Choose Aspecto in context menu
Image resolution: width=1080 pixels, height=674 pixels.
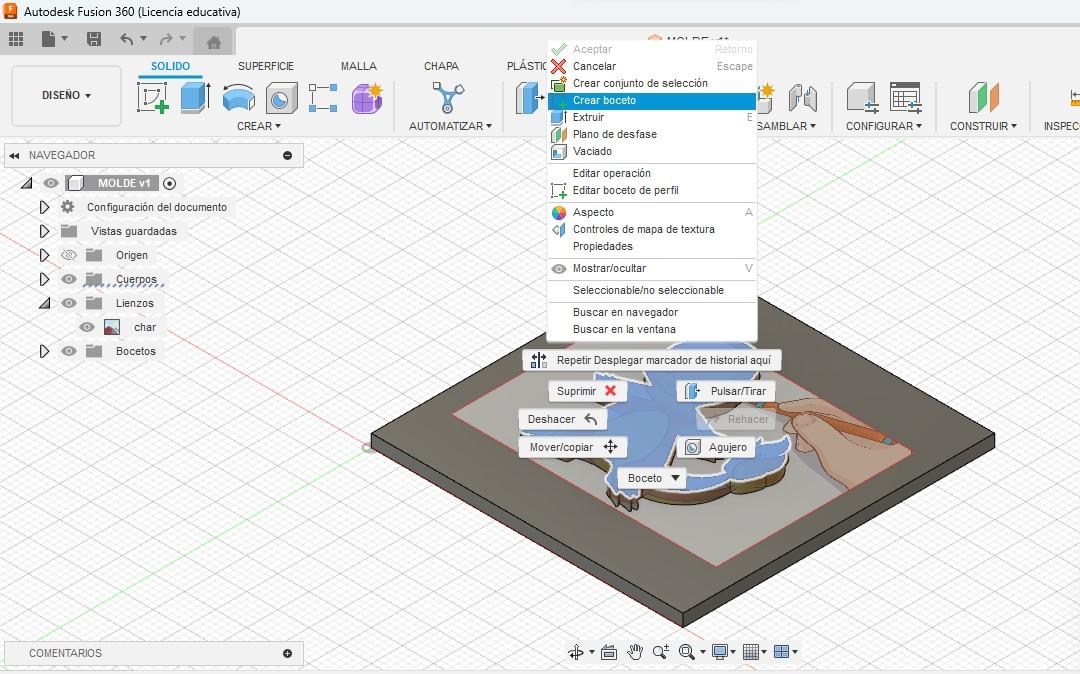pos(652,212)
